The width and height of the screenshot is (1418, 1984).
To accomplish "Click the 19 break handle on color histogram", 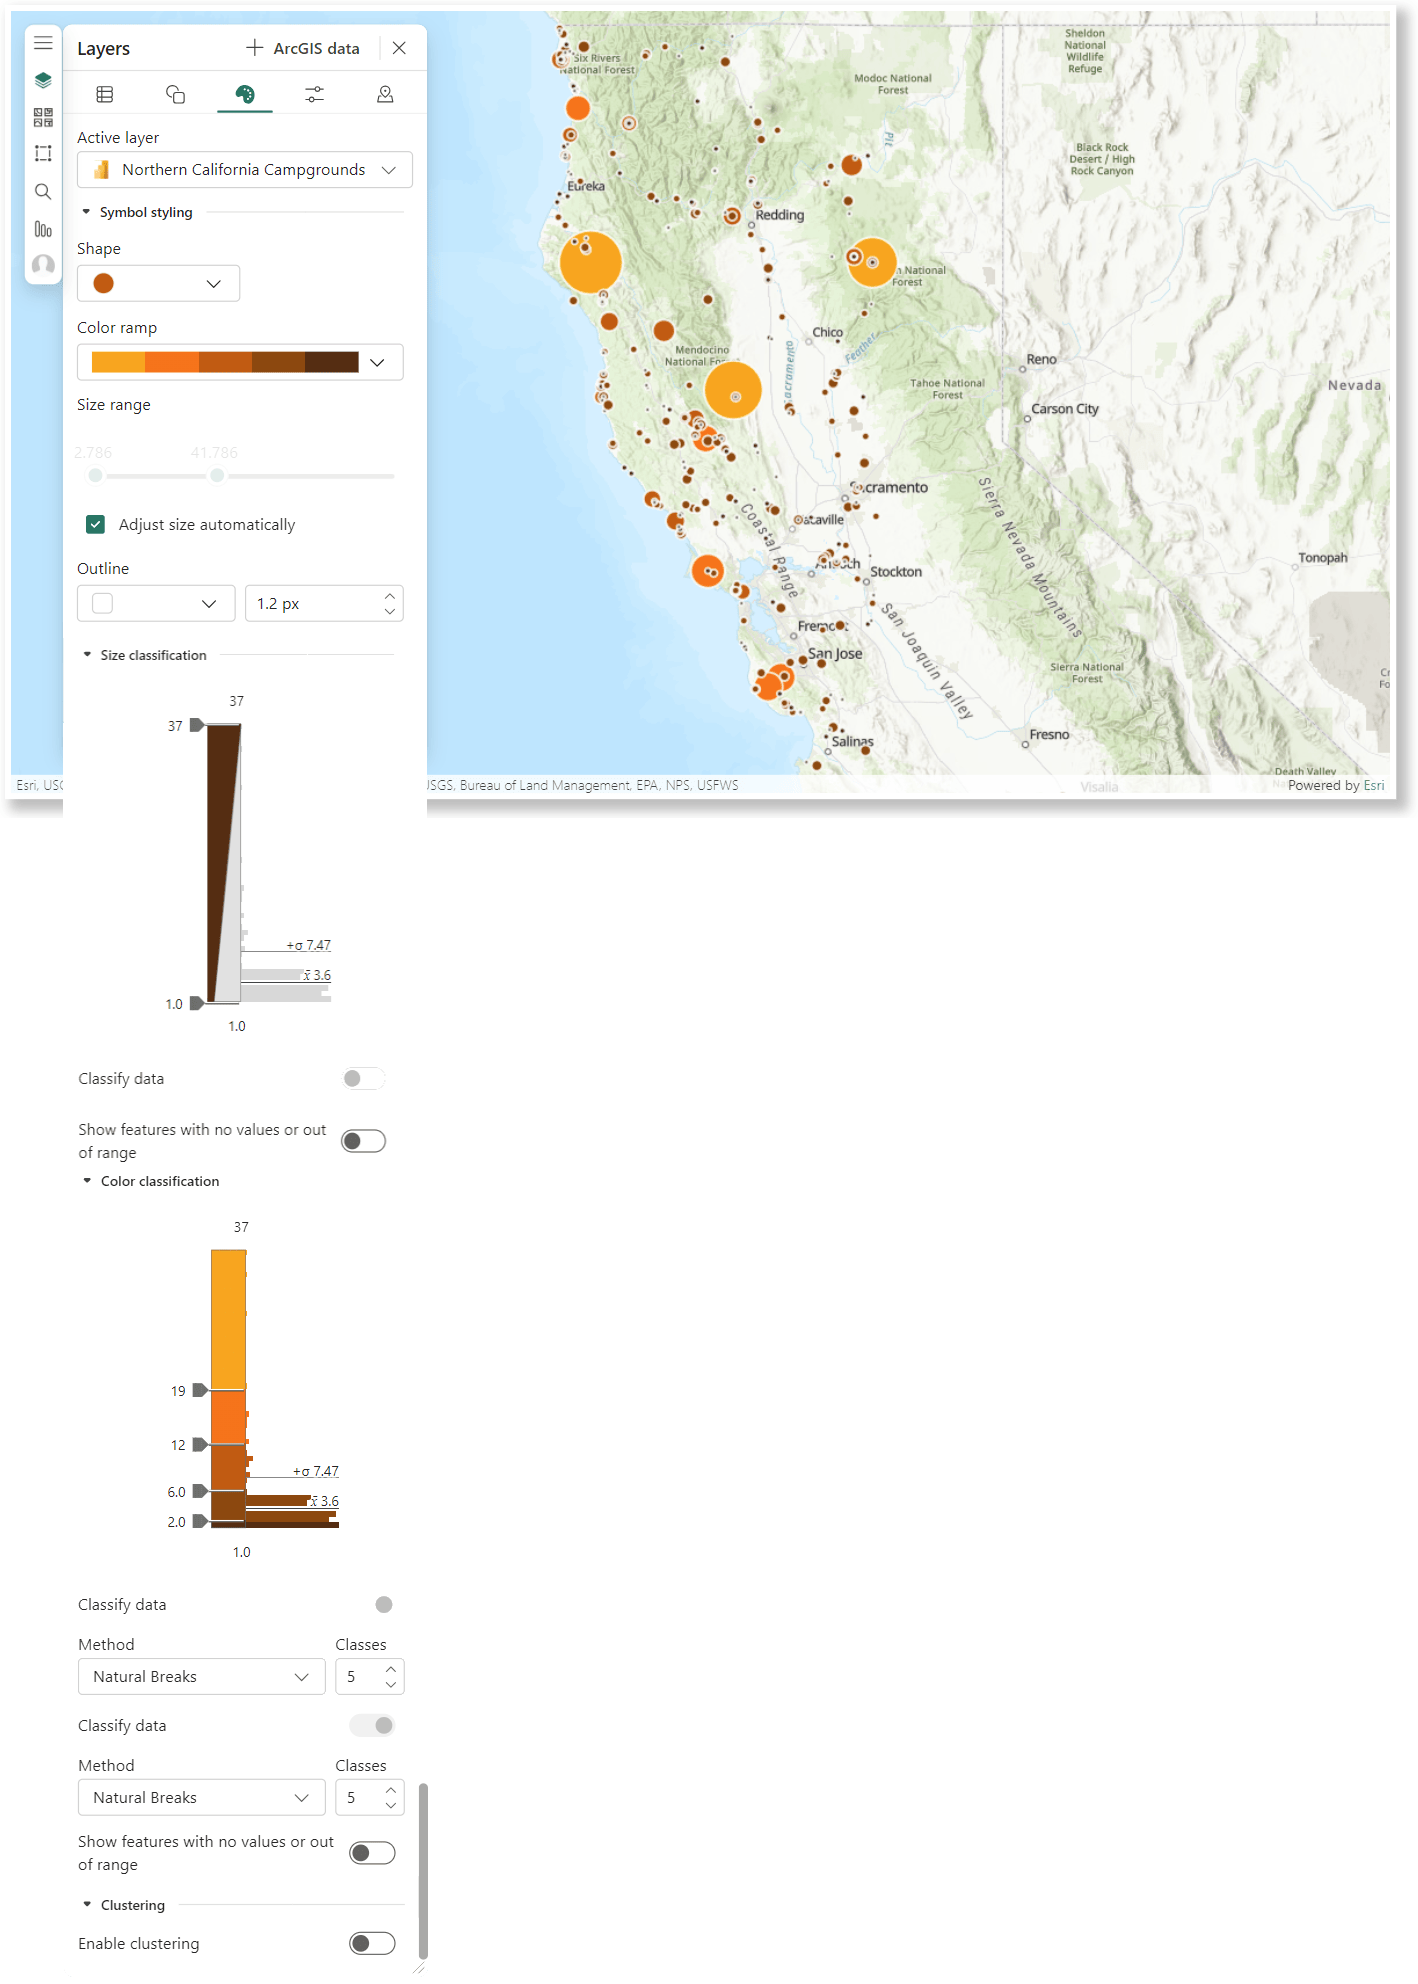I will [x=200, y=1390].
